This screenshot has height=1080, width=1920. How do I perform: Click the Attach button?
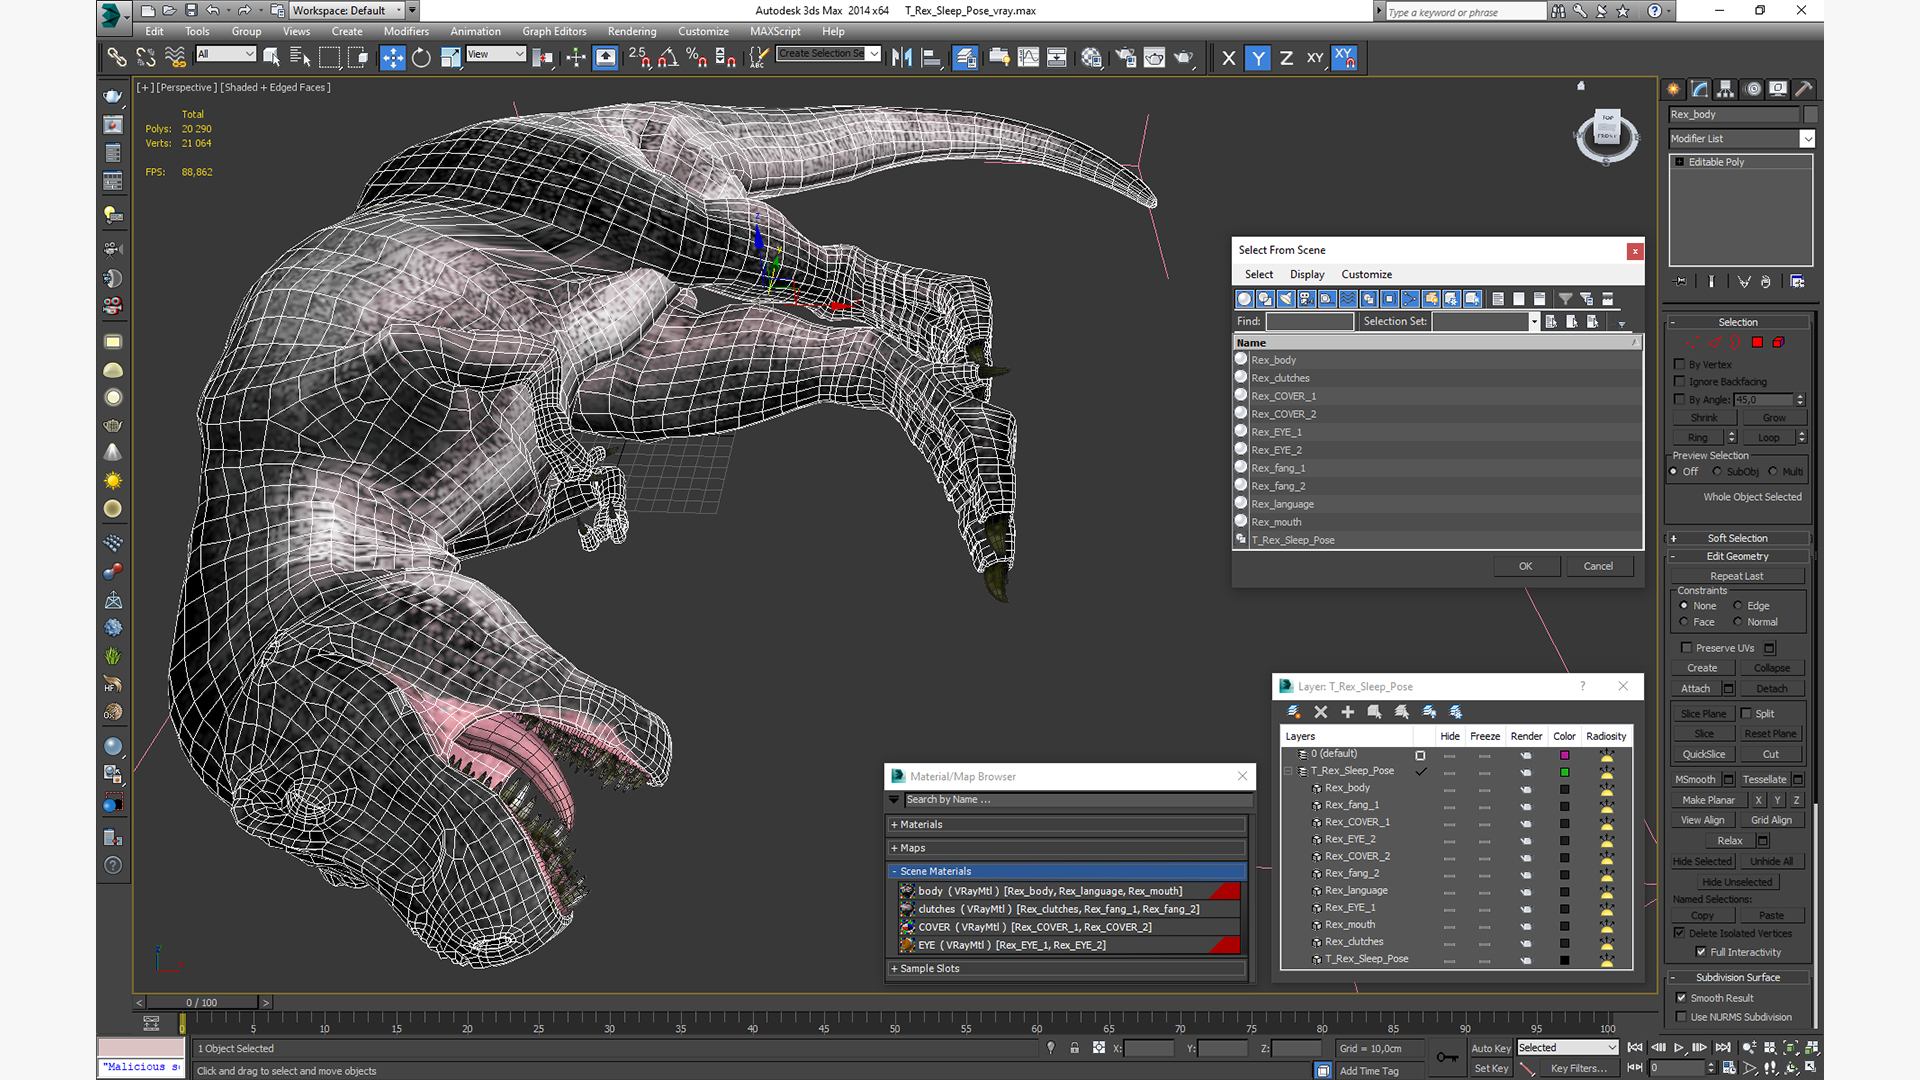click(1695, 689)
